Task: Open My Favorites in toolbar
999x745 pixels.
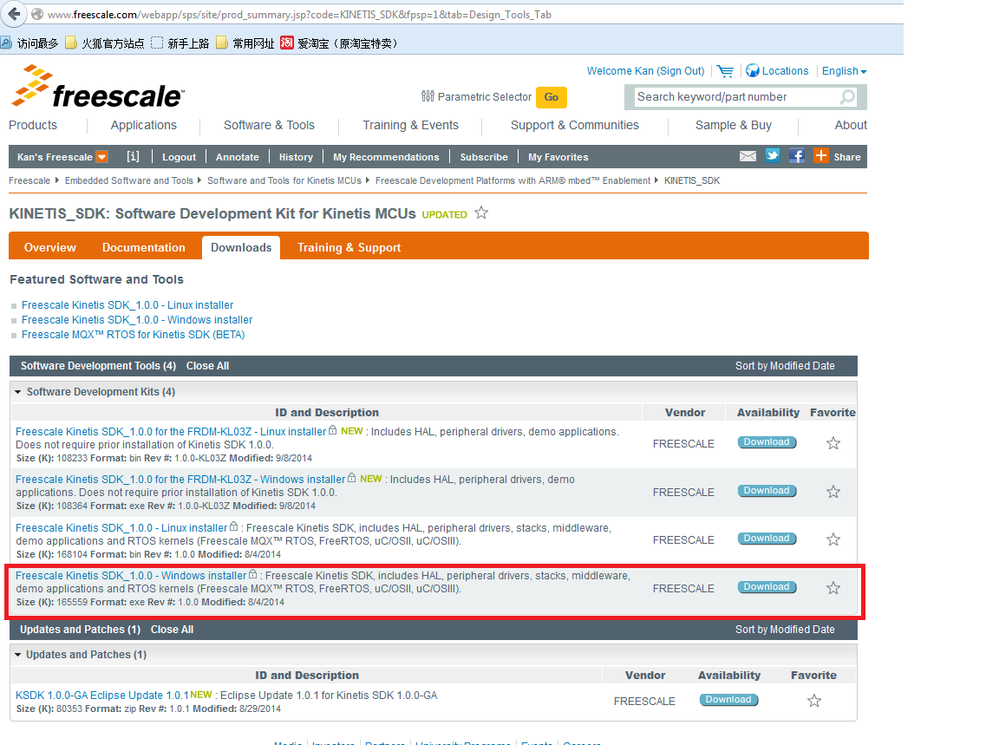Action: [x=558, y=157]
